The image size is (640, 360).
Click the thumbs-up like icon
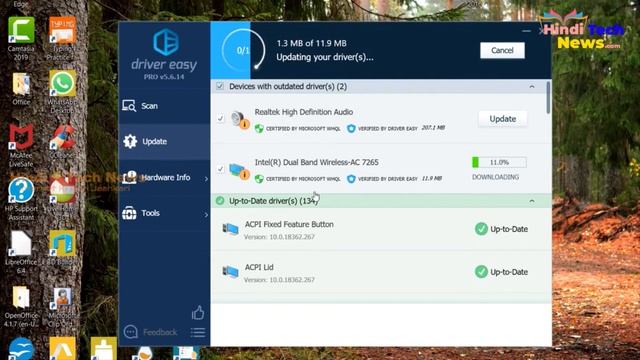(198, 312)
